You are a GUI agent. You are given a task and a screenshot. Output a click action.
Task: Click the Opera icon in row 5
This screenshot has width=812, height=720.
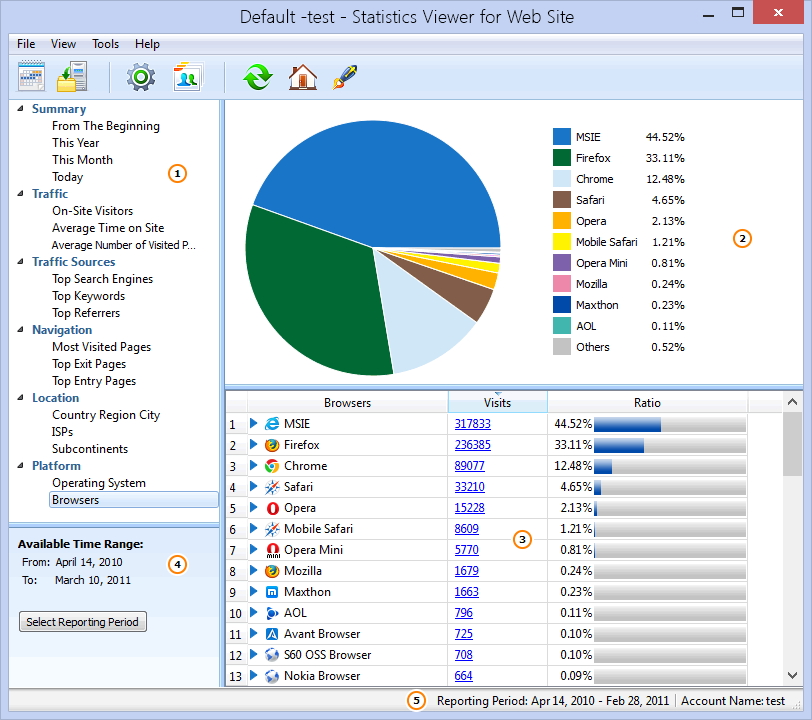coord(272,508)
